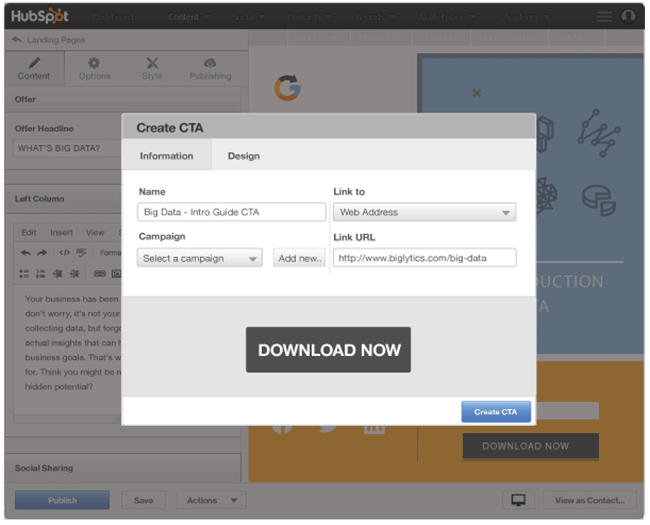Select the Content pencil tab
This screenshot has width=650, height=525.
click(34, 69)
